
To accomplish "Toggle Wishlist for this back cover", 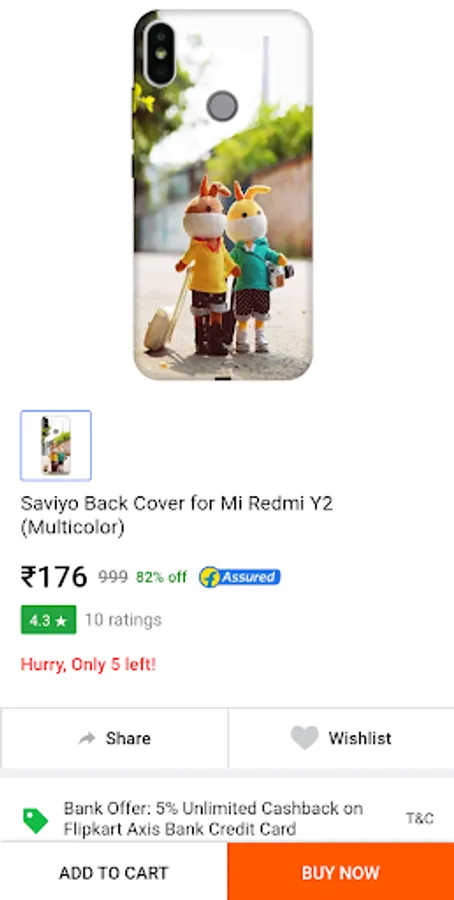I will tap(341, 738).
